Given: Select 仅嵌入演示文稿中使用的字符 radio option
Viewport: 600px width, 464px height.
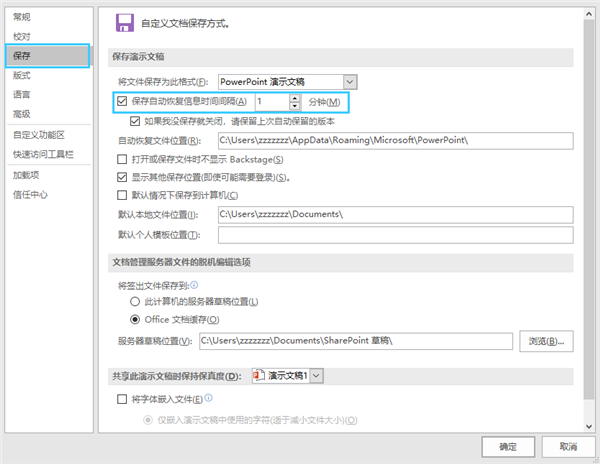Looking at the screenshot, I should coord(148,420).
